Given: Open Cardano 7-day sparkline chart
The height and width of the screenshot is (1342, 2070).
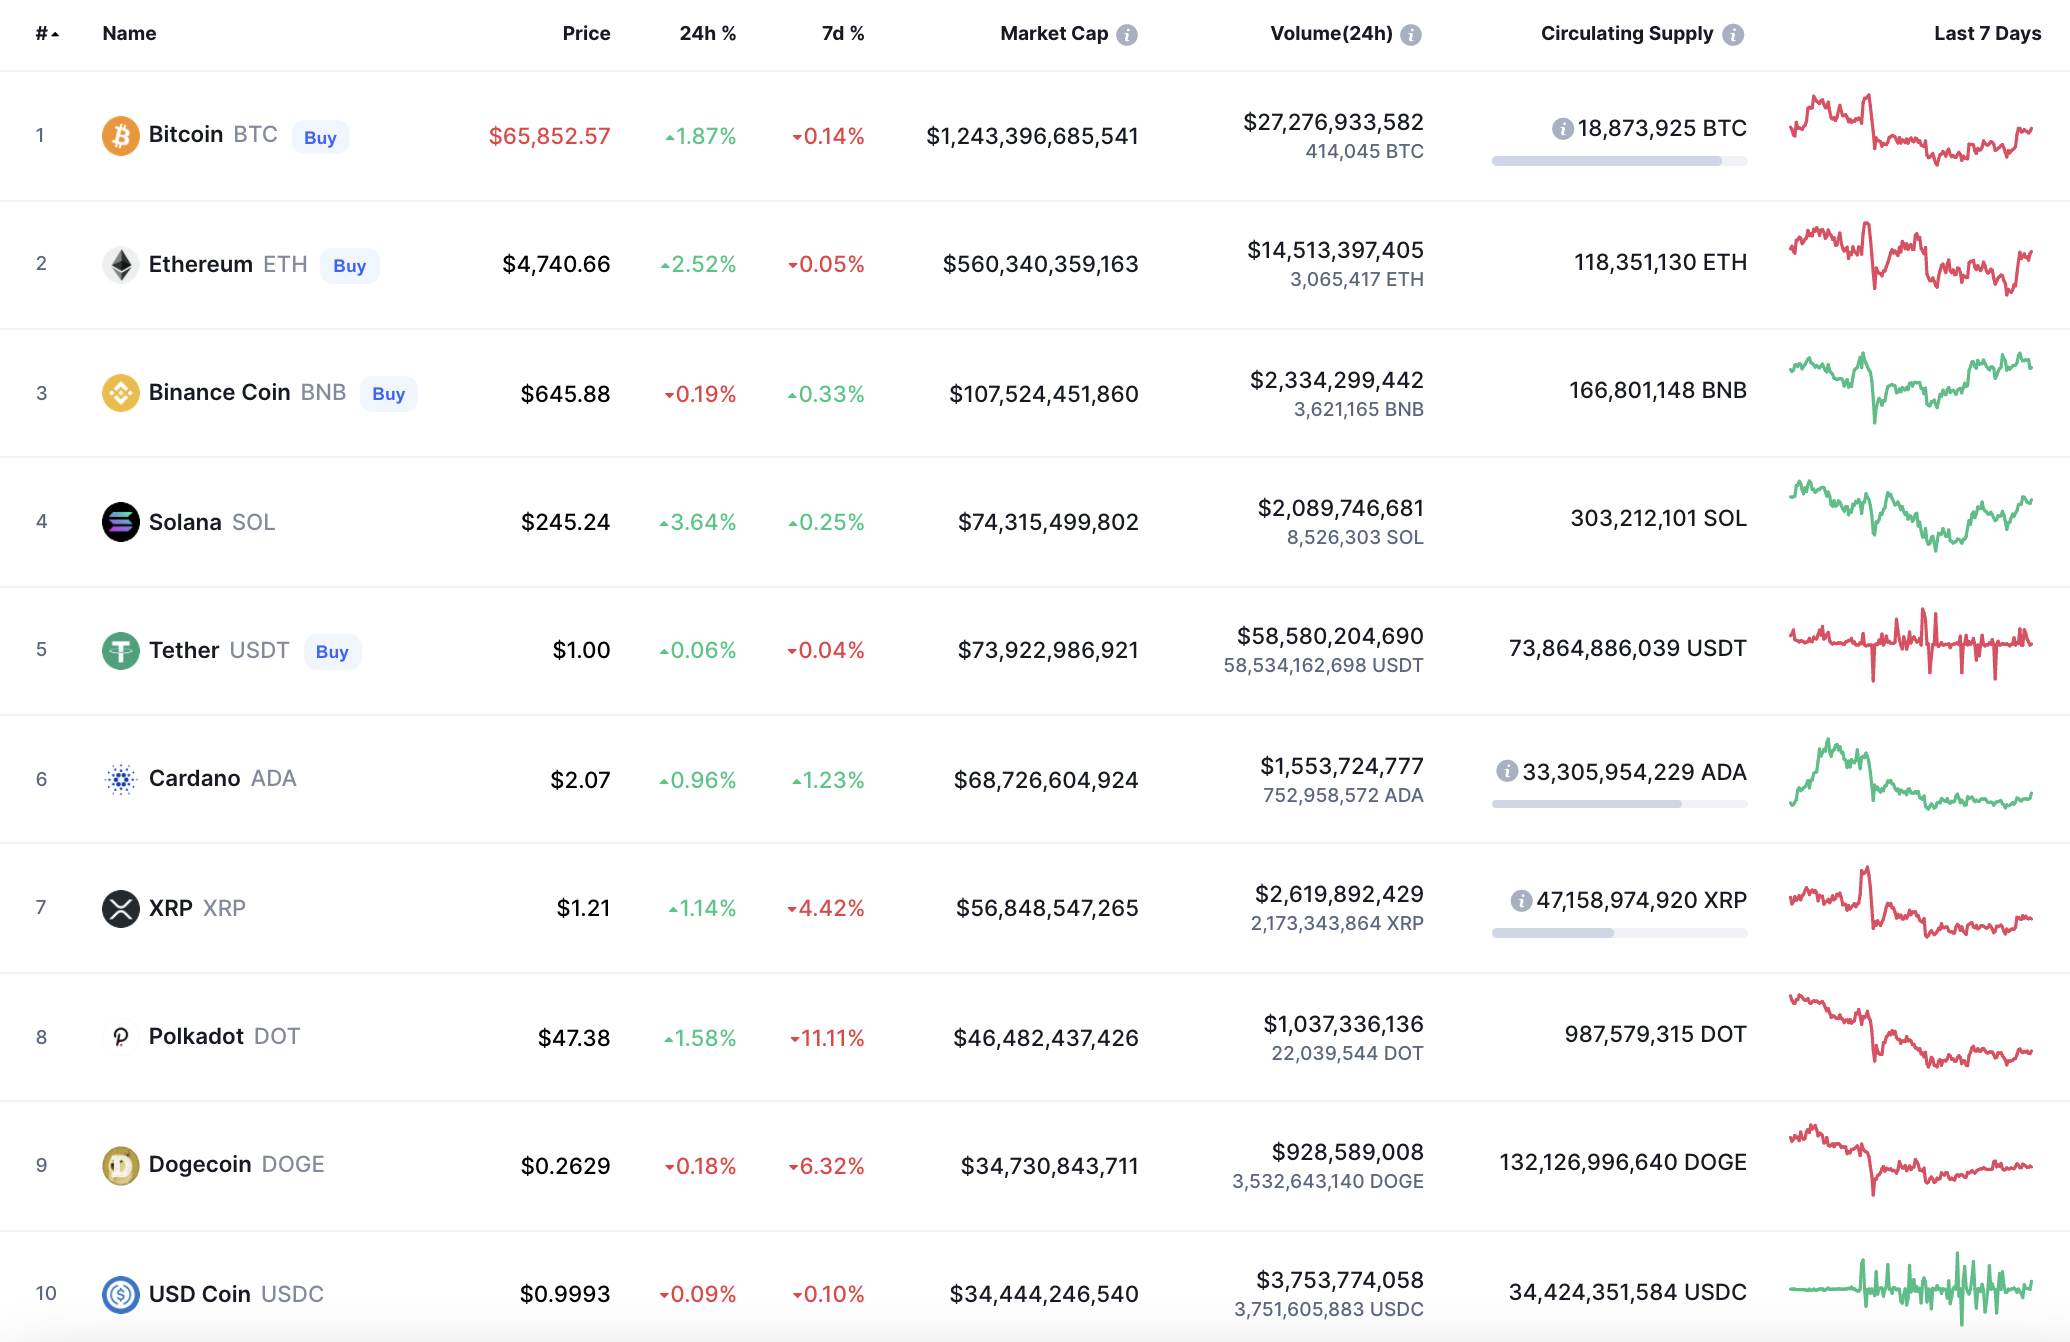Looking at the screenshot, I should [1911, 773].
